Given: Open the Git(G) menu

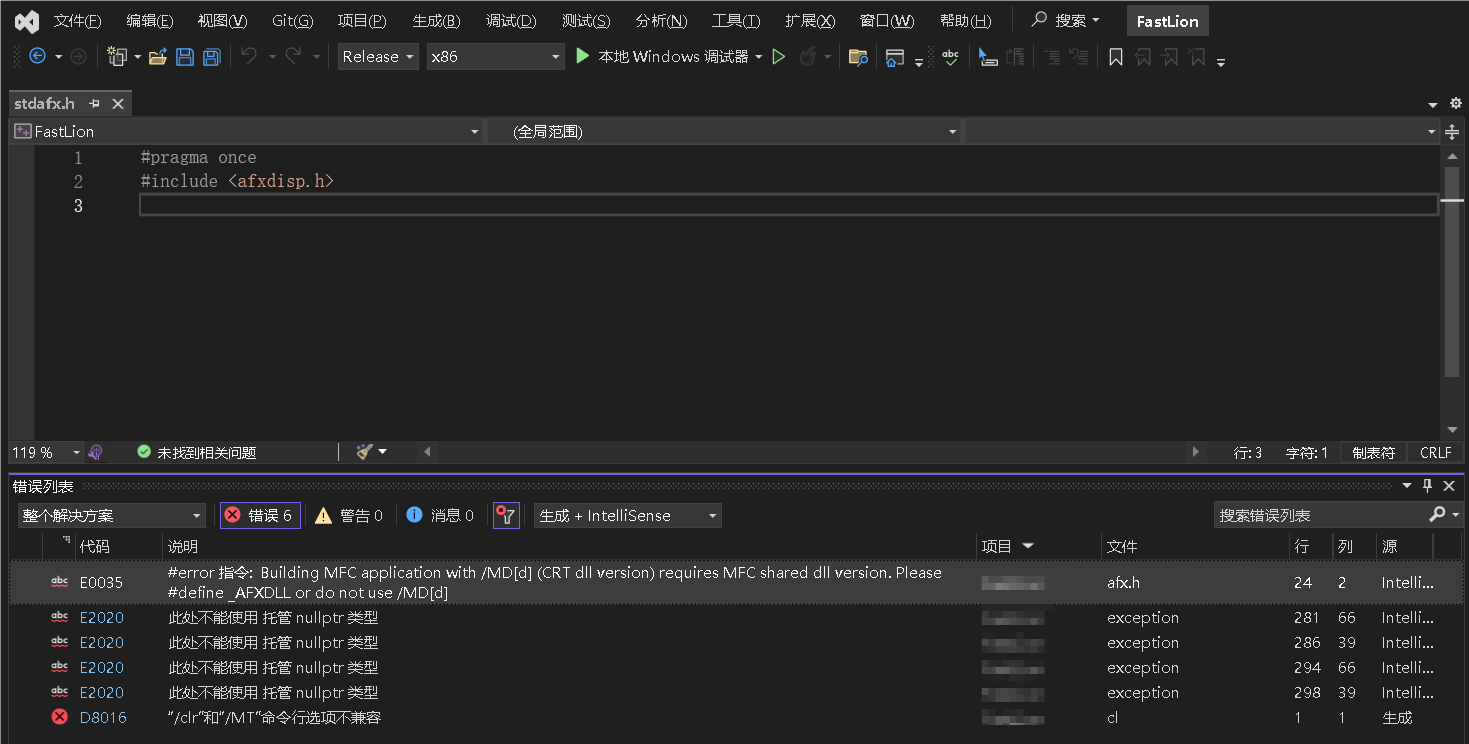Looking at the screenshot, I should coord(293,21).
